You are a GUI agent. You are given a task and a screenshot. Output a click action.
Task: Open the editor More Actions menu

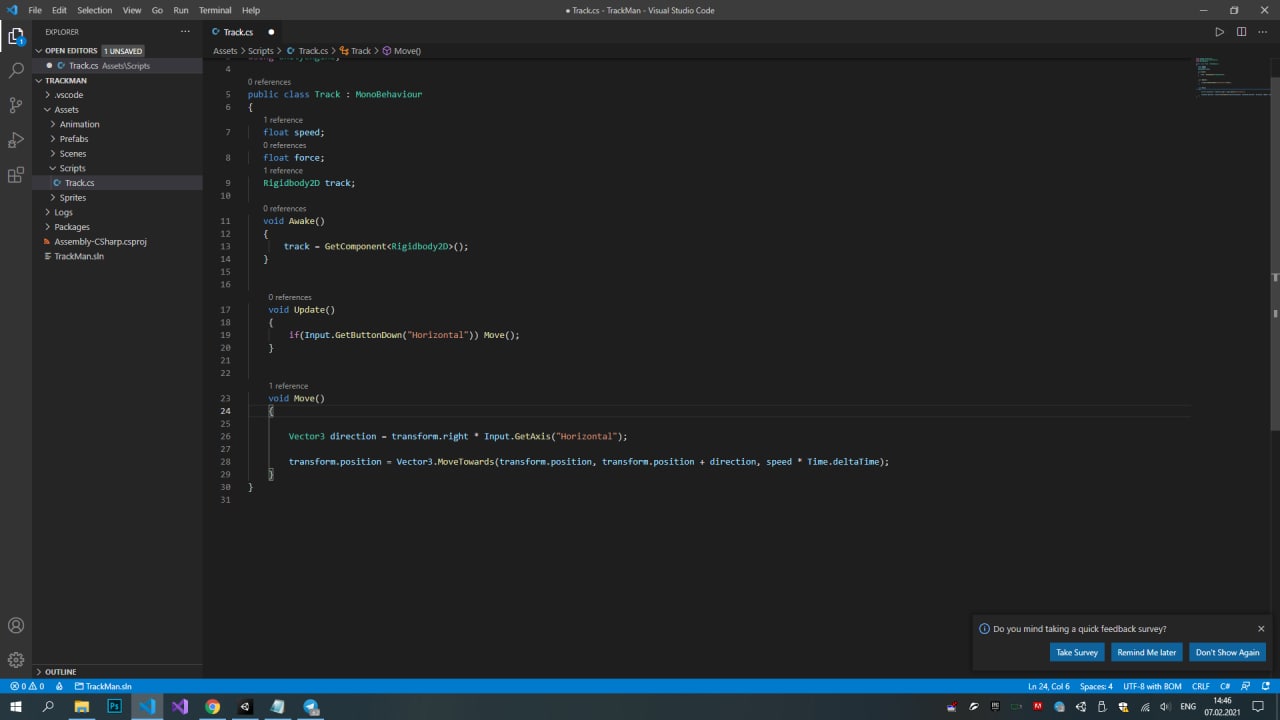click(1263, 32)
